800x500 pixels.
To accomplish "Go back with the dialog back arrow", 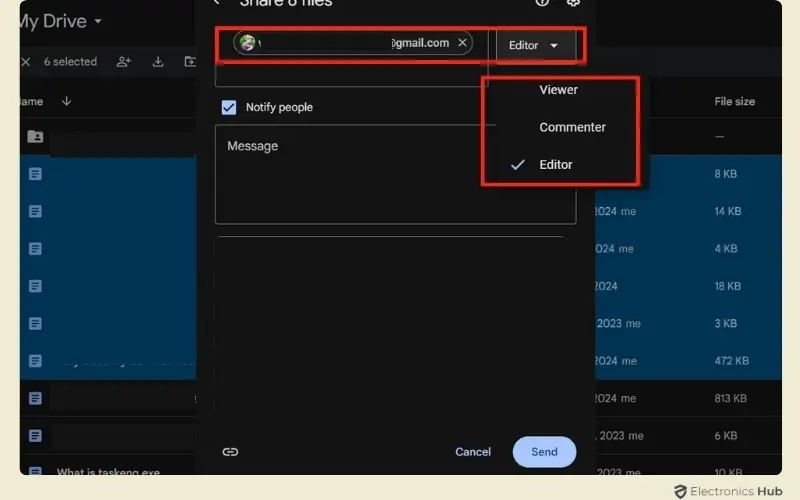I will pyautogui.click(x=217, y=3).
